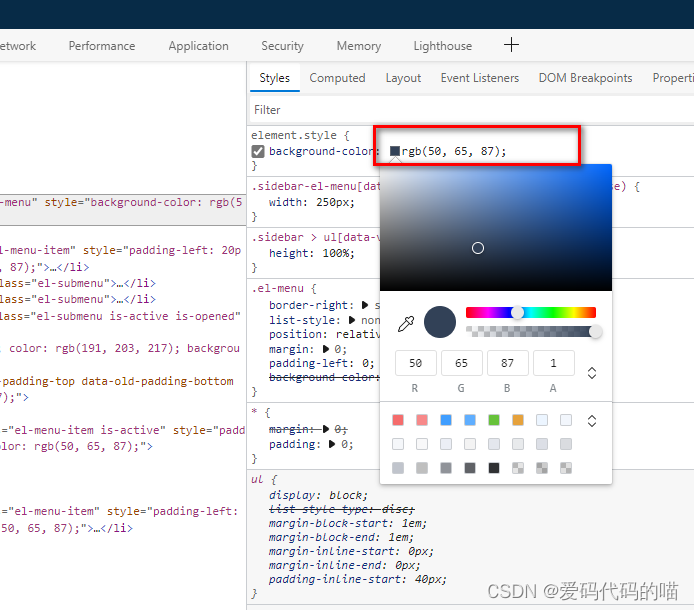Click the circle marker in the color spectrum

(x=478, y=248)
